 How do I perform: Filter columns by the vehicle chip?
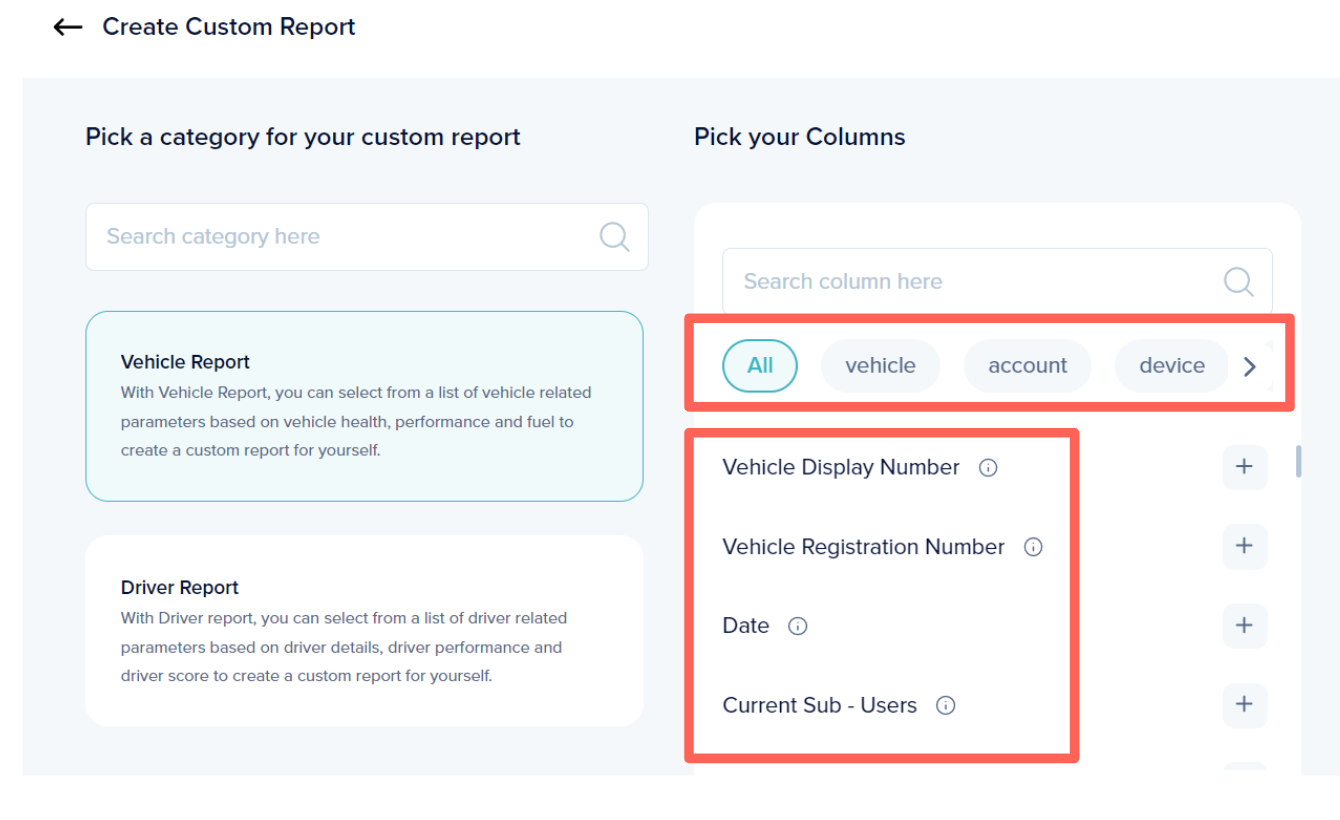point(880,366)
